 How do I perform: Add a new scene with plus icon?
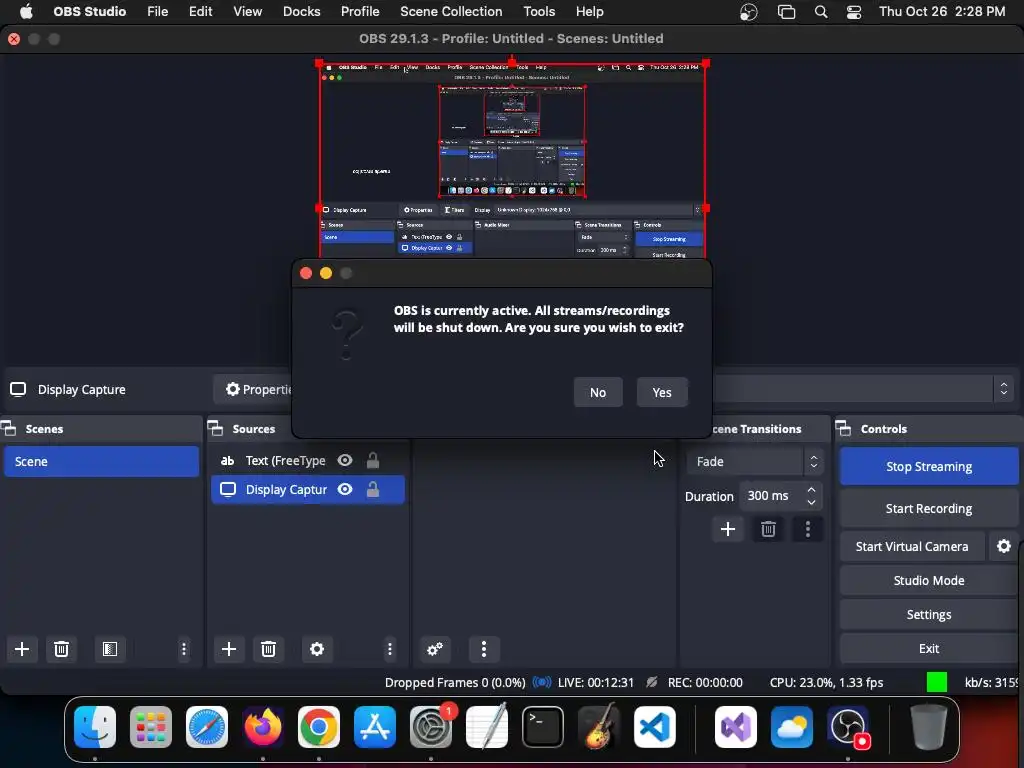click(x=22, y=649)
